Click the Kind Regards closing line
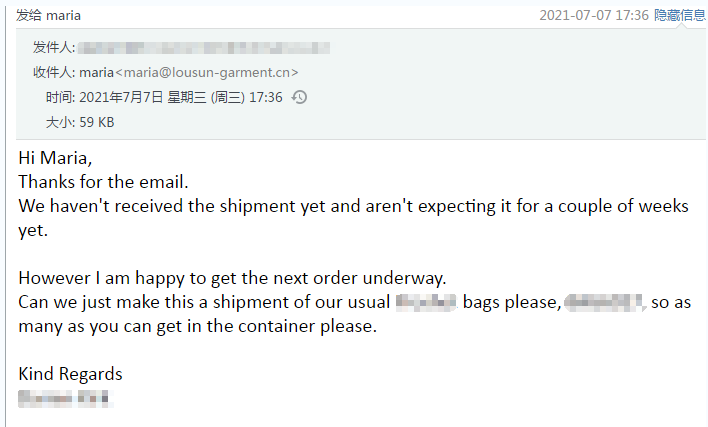Viewport: 708px width, 427px height. 70,374
